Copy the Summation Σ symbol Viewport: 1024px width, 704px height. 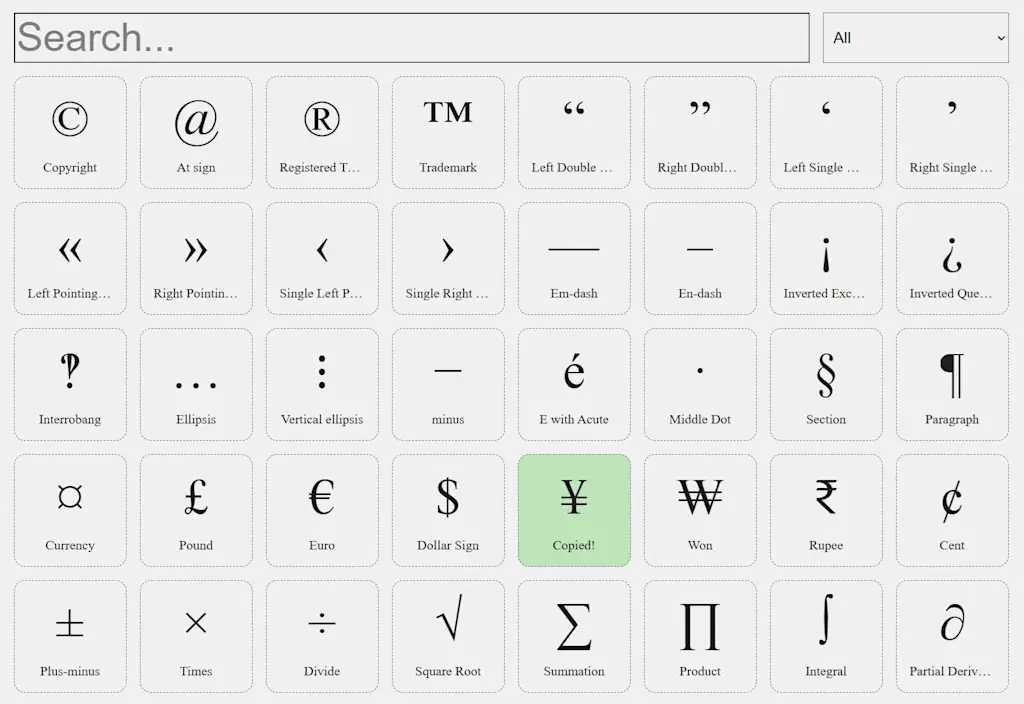pyautogui.click(x=574, y=636)
